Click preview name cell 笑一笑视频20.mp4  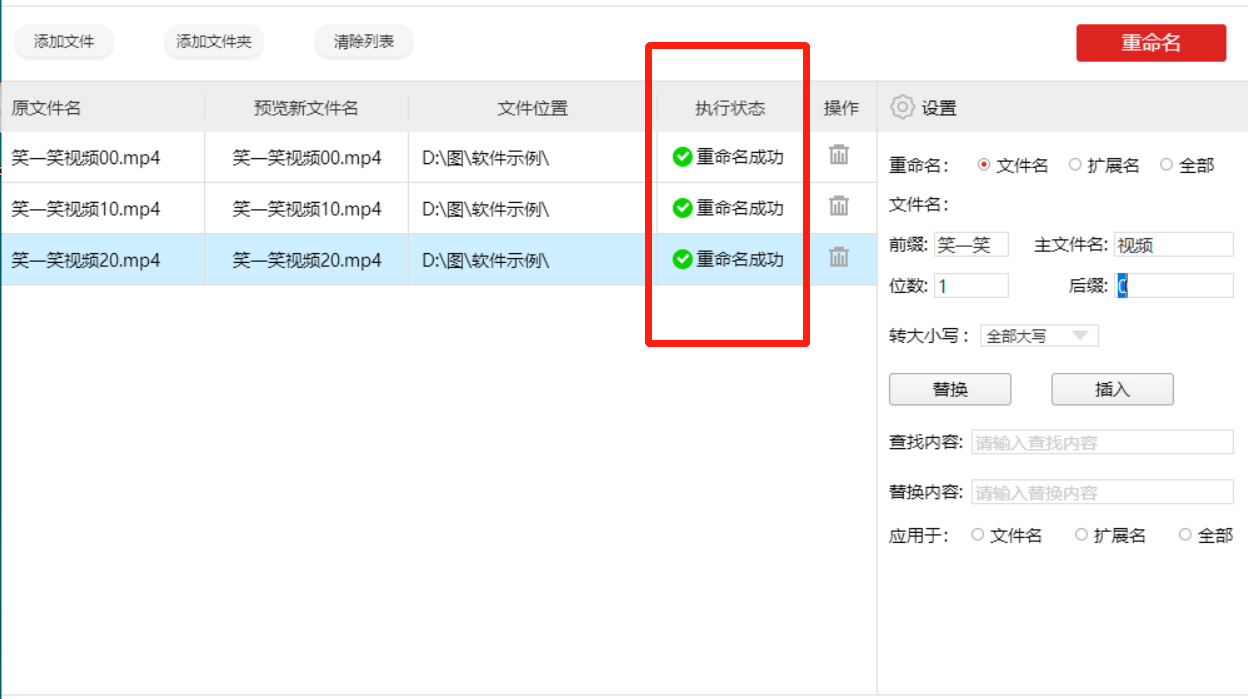[307, 260]
